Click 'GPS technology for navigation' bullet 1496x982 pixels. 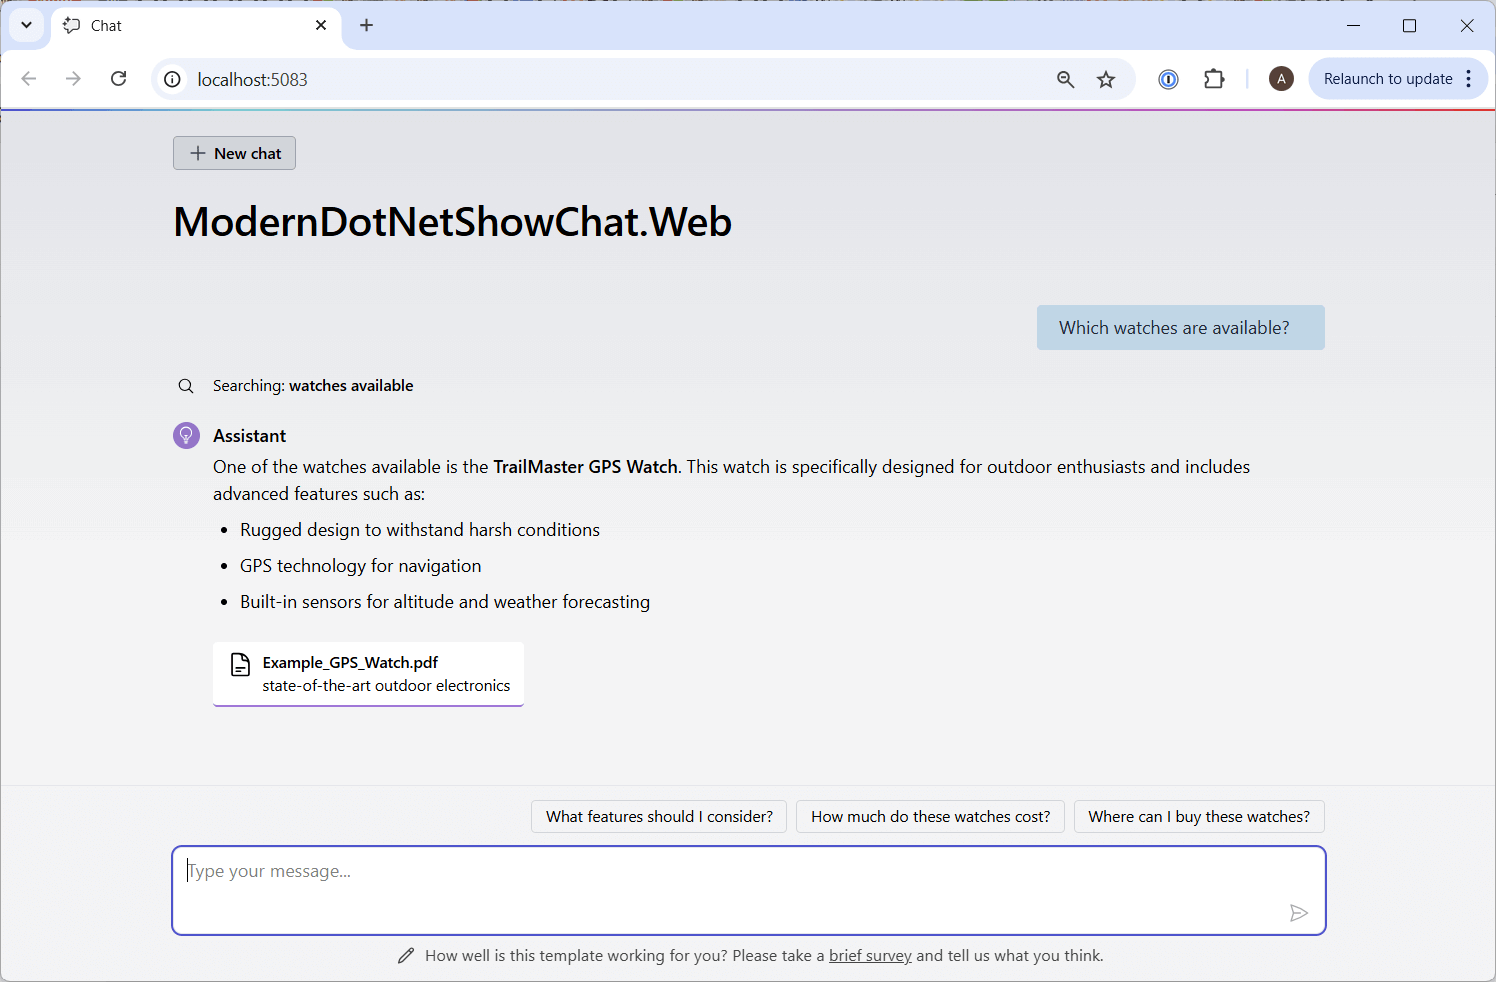click(x=361, y=566)
